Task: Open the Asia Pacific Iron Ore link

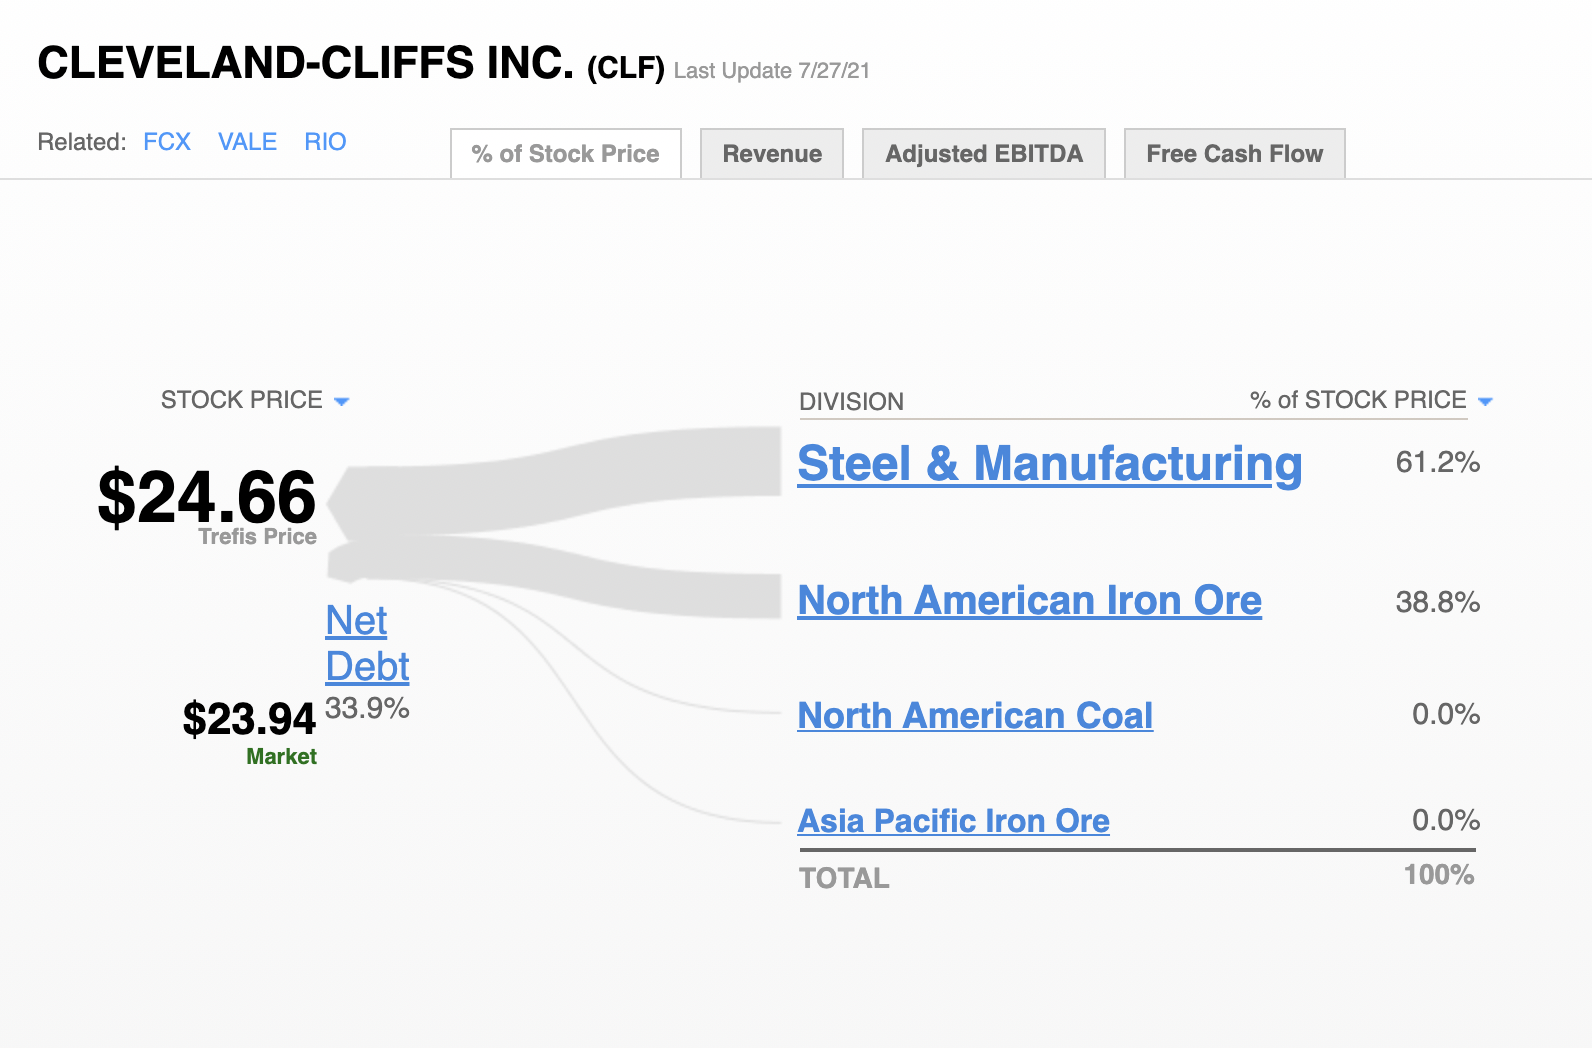Action: pyautogui.click(x=954, y=821)
